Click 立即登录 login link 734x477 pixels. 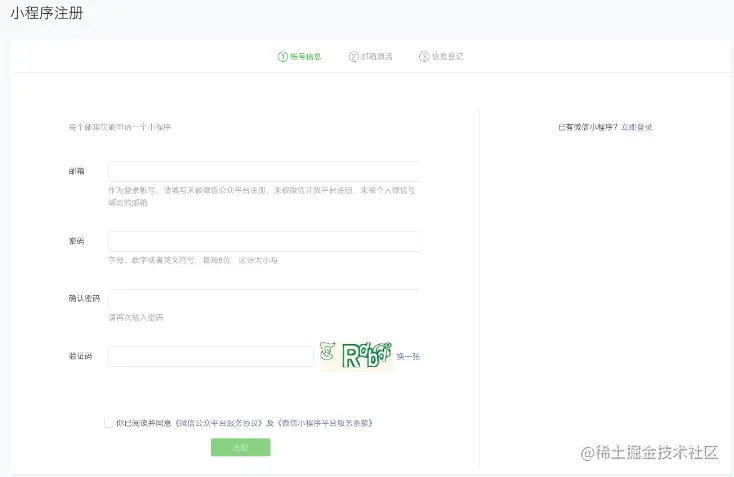point(637,127)
